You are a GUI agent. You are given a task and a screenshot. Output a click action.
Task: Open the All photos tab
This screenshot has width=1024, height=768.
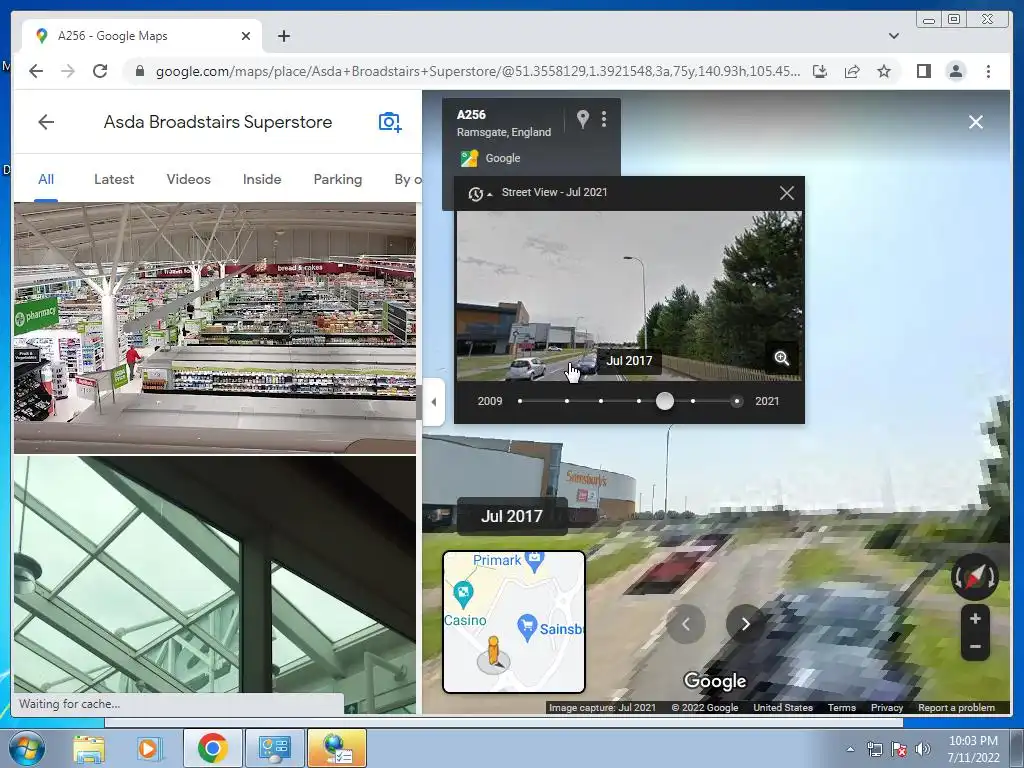[46, 180]
